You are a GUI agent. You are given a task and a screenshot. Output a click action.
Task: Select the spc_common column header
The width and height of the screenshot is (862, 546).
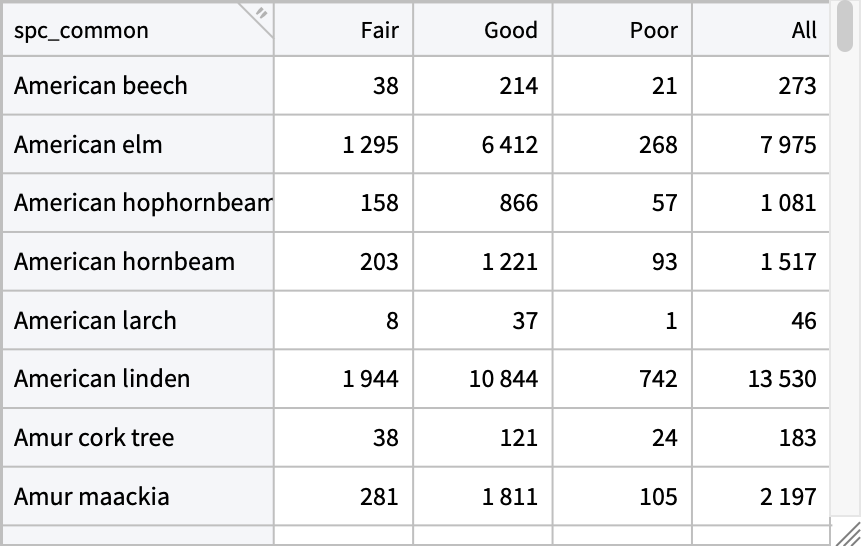click(x=82, y=30)
